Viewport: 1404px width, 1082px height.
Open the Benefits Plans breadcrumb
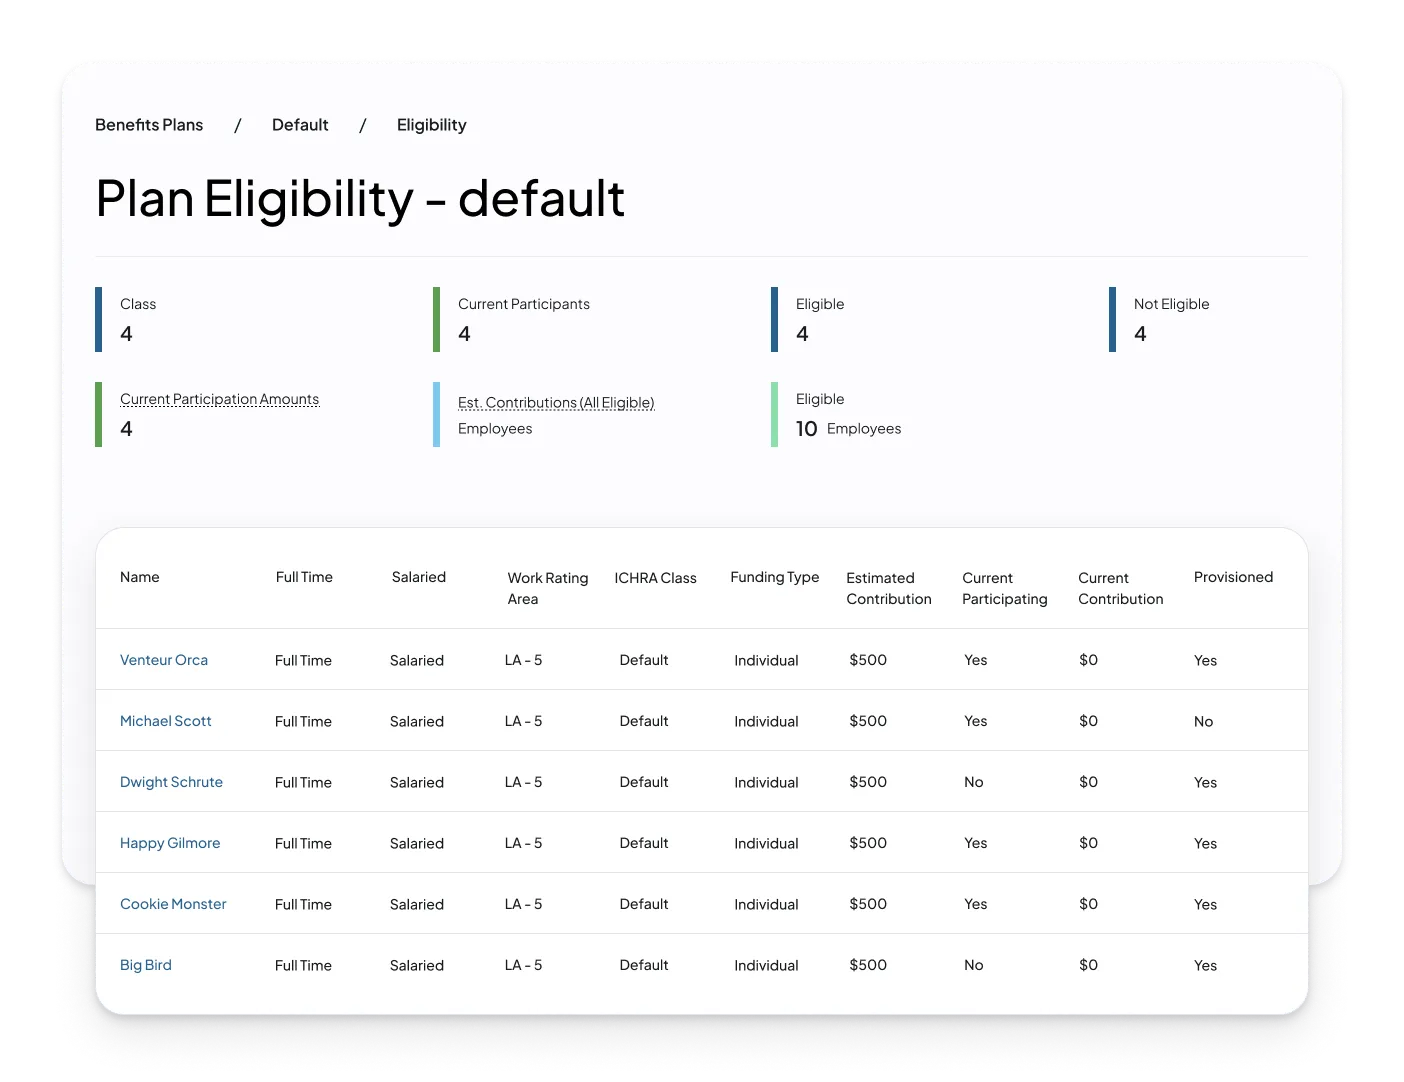click(149, 125)
